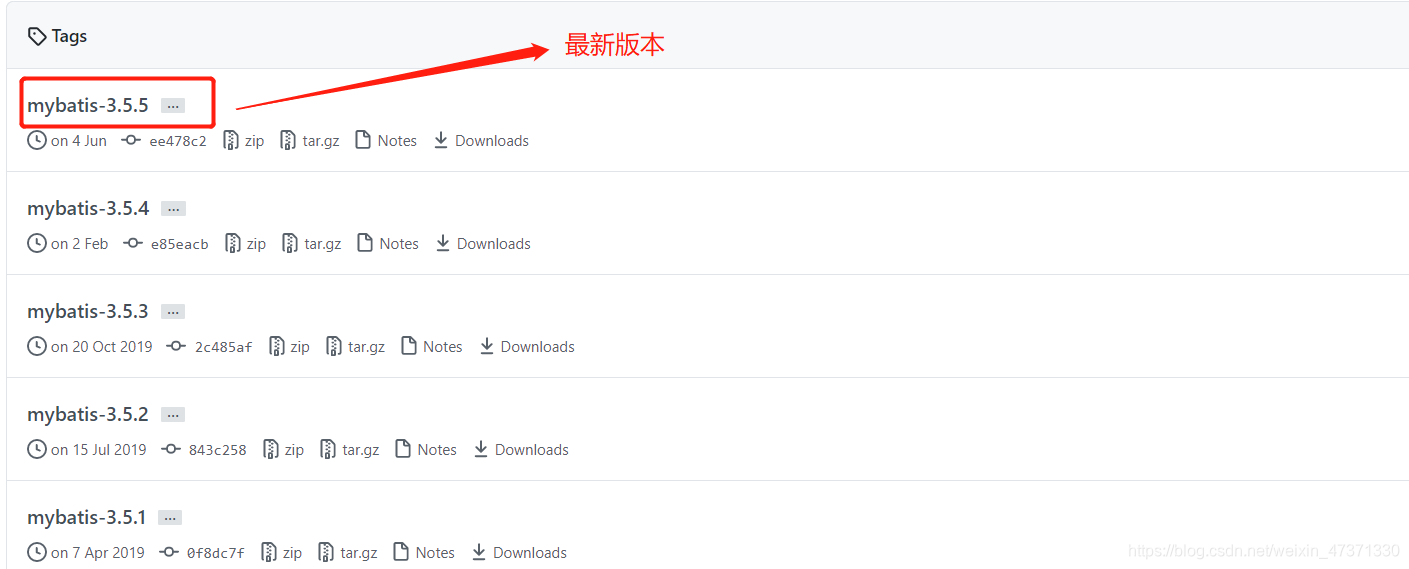Click commit icon beside 843c258
This screenshot has height=569, width=1409.
tap(171, 450)
